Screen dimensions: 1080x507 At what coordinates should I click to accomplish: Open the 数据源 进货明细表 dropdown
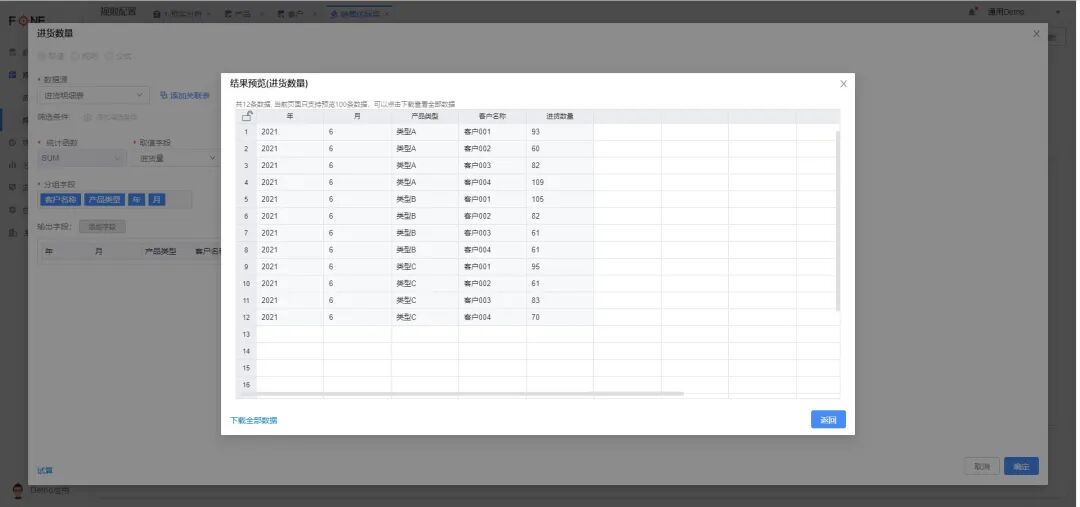coord(94,95)
